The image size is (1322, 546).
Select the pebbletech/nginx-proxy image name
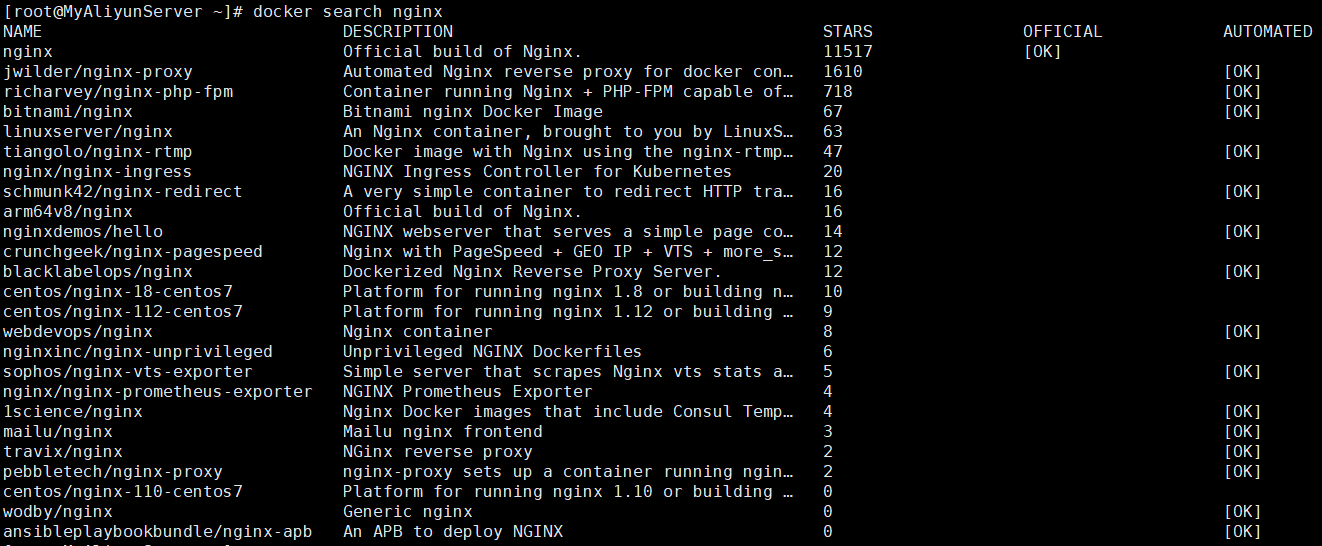coord(113,471)
